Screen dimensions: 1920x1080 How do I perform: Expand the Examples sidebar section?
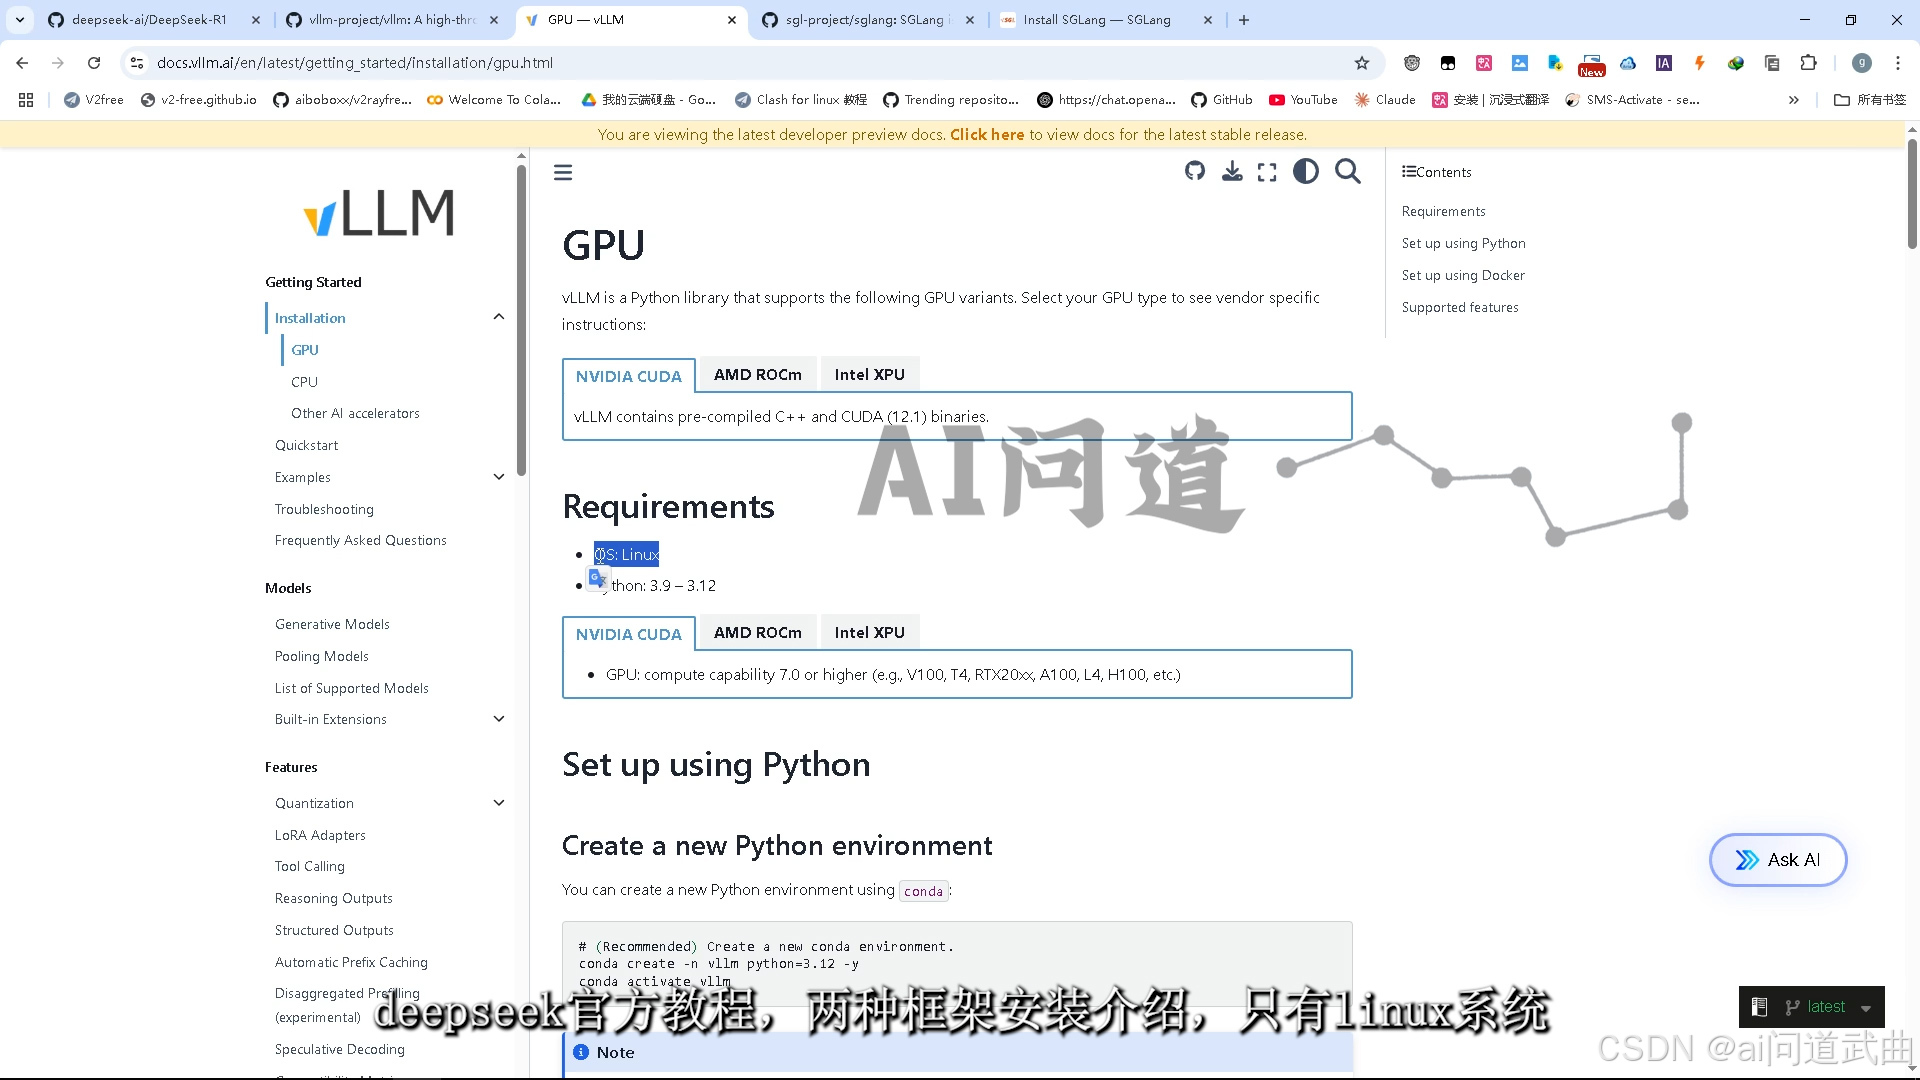[x=498, y=477]
